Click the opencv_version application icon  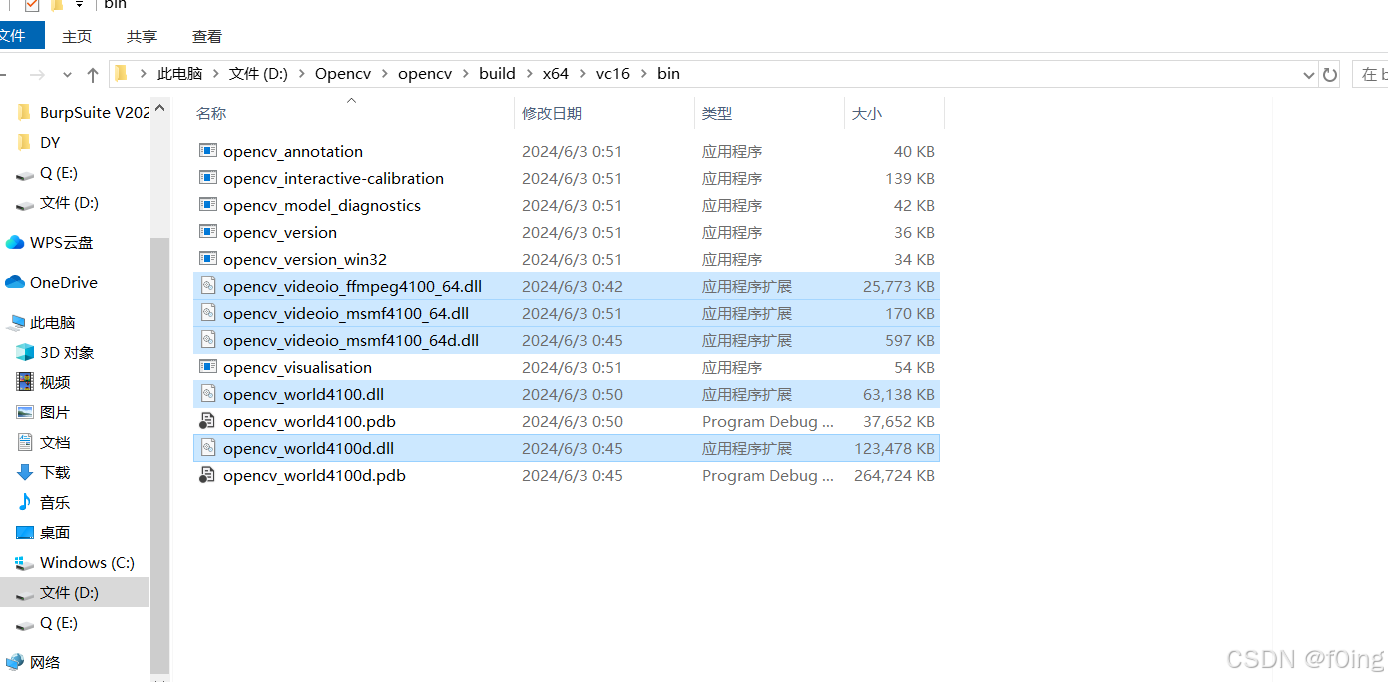tap(208, 232)
